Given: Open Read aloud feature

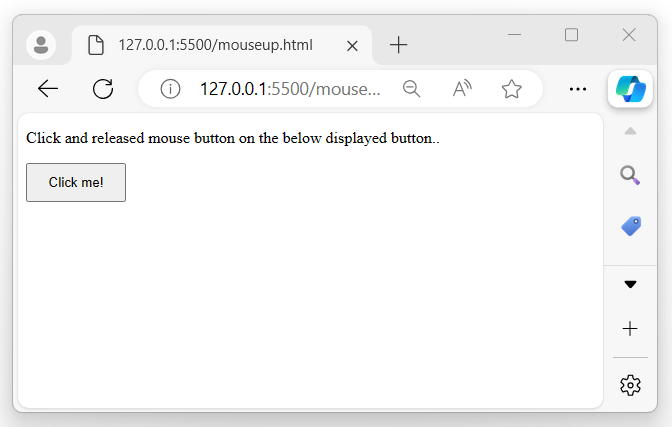Looking at the screenshot, I should 461,89.
